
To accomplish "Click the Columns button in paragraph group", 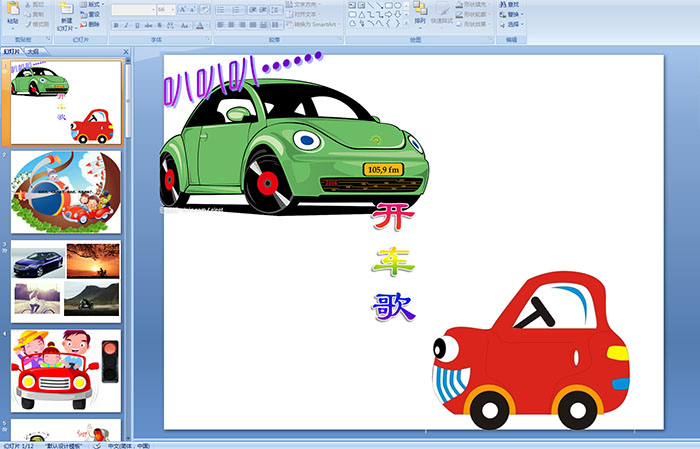I will click(276, 25).
